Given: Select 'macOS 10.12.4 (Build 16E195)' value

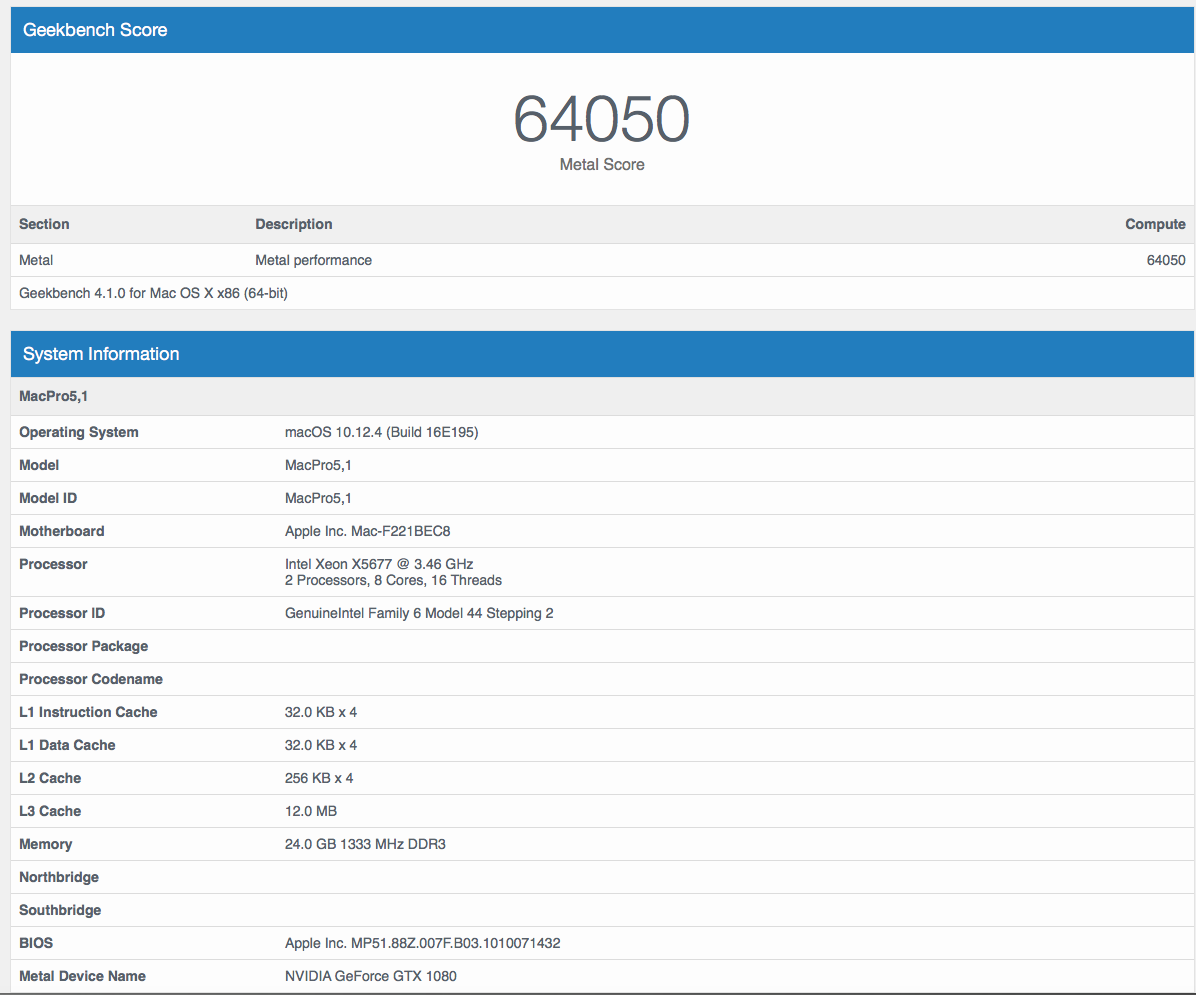Looking at the screenshot, I should [x=381, y=432].
